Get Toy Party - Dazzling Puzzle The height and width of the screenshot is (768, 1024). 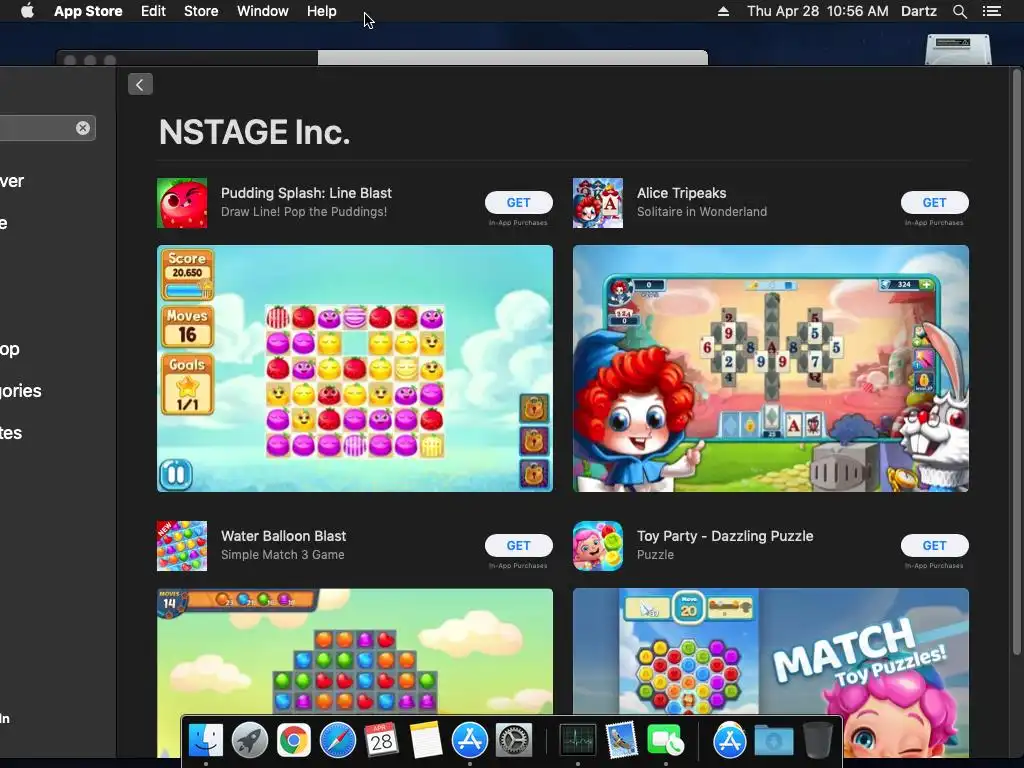point(935,545)
